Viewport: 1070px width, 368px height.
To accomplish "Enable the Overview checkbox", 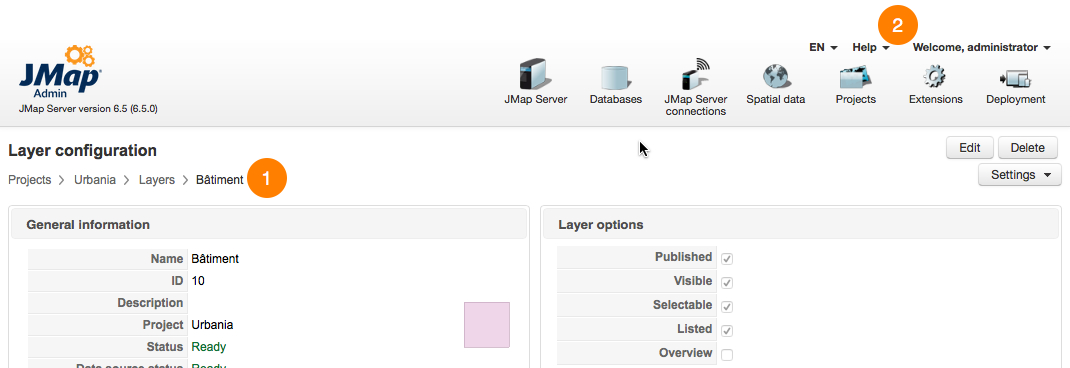I will point(727,355).
